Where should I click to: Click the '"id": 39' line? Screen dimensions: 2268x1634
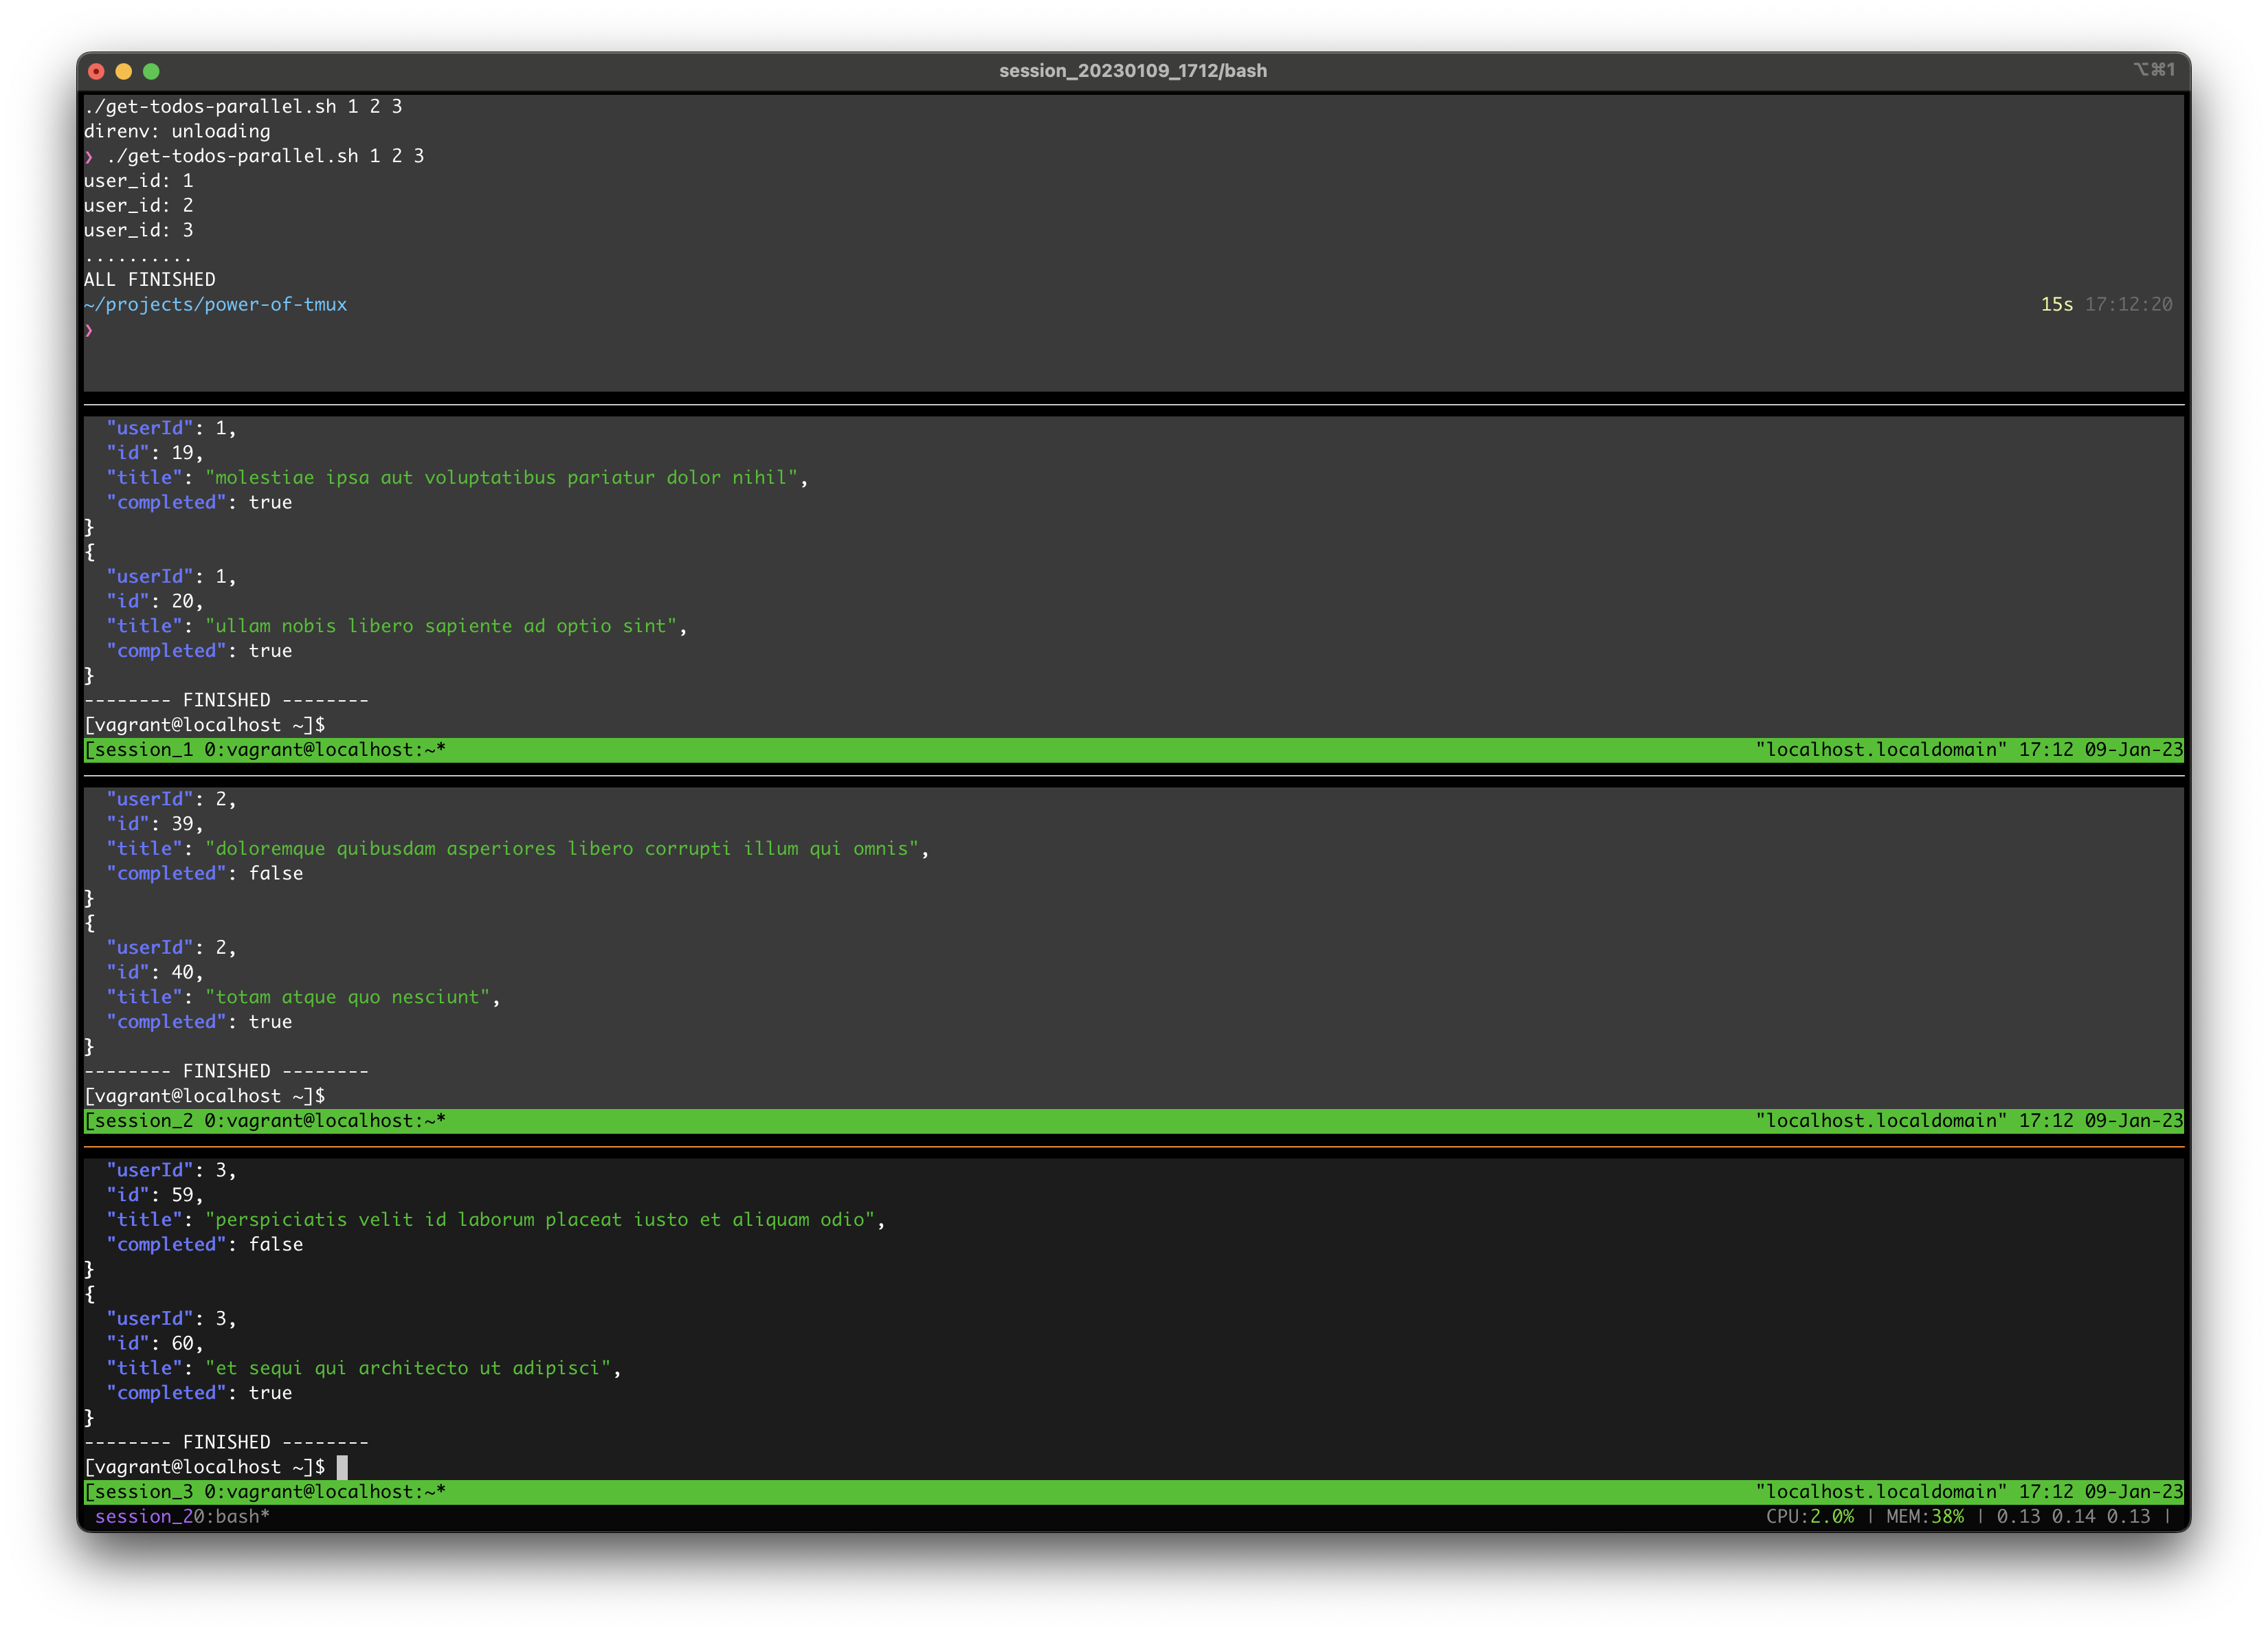pyautogui.click(x=155, y=824)
